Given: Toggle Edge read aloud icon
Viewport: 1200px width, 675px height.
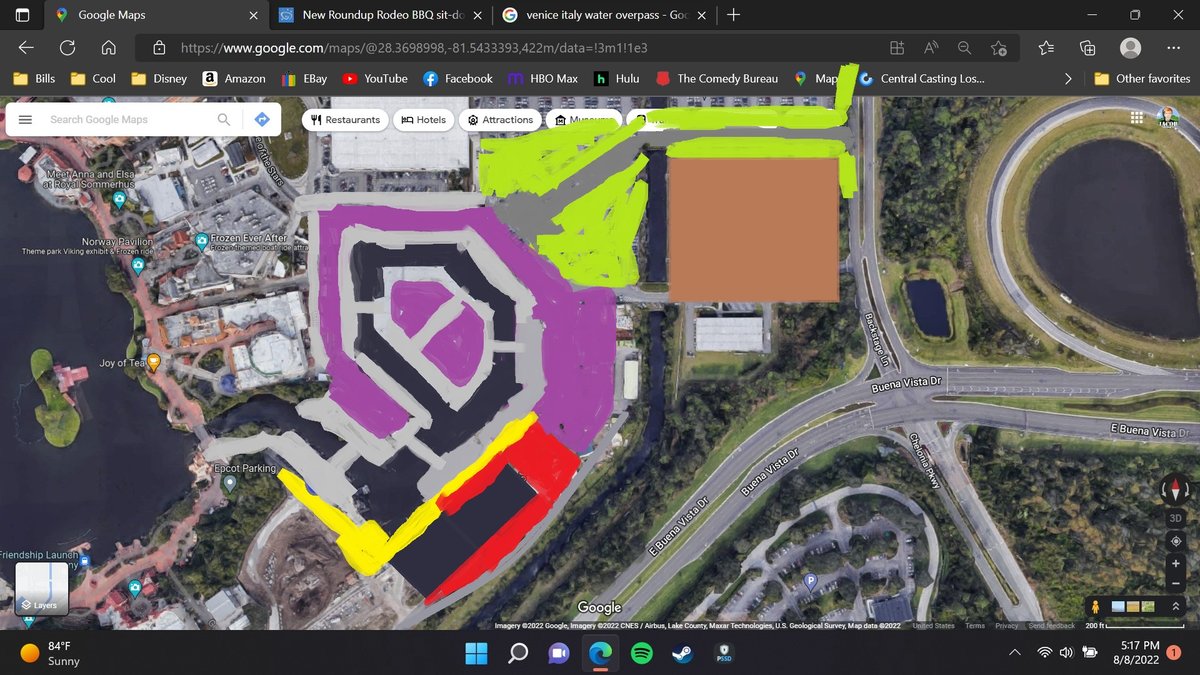Looking at the screenshot, I should pos(931,47).
